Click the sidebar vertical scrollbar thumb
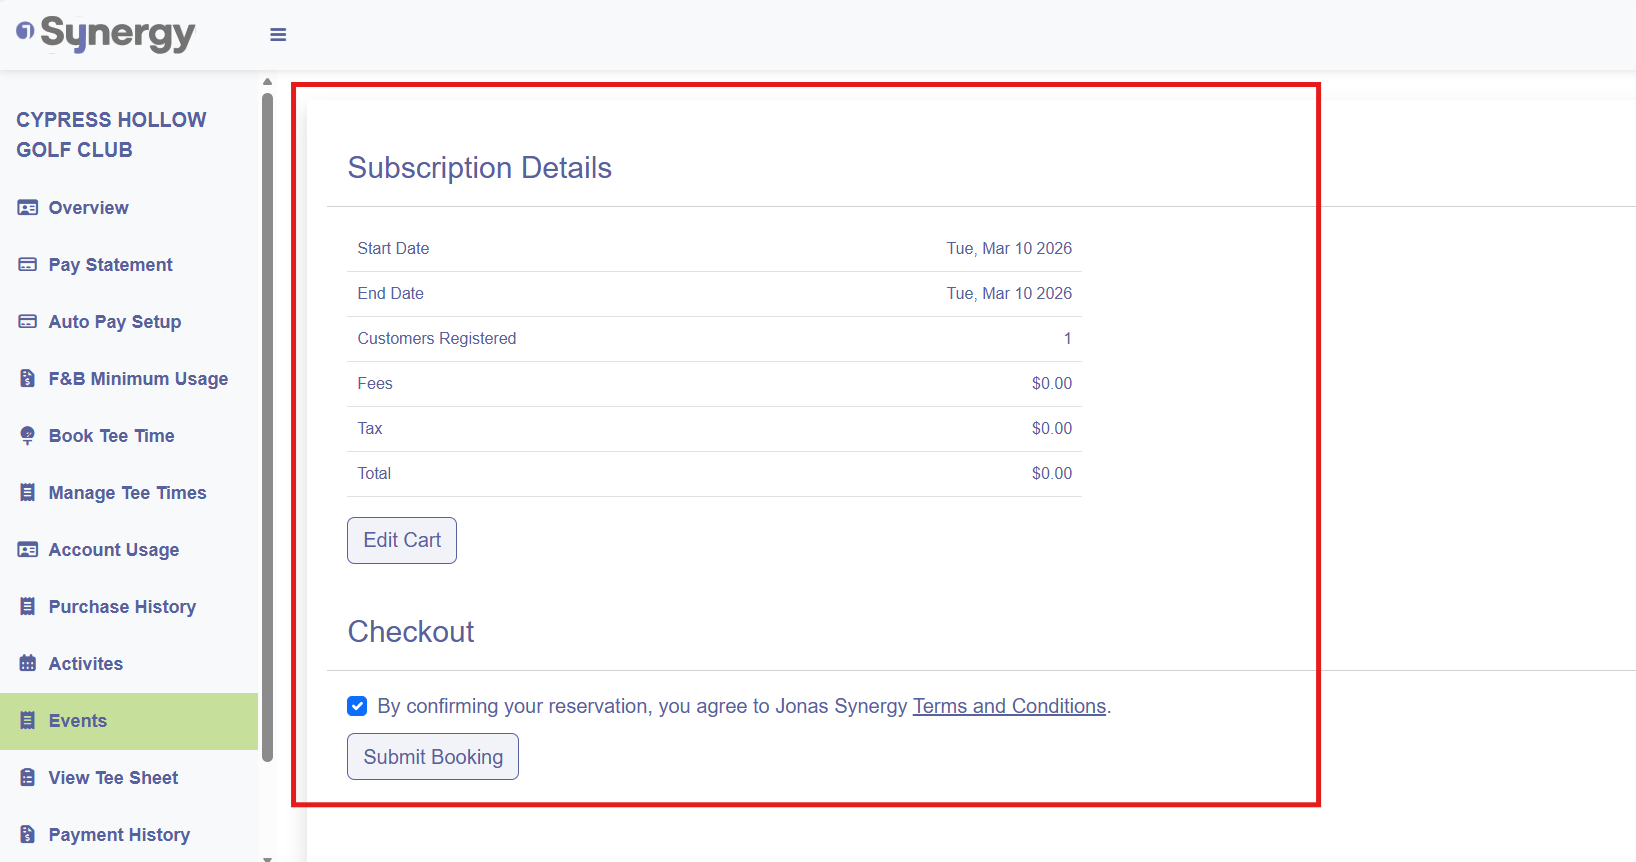Screen dimensions: 1636x862 coord(267,420)
